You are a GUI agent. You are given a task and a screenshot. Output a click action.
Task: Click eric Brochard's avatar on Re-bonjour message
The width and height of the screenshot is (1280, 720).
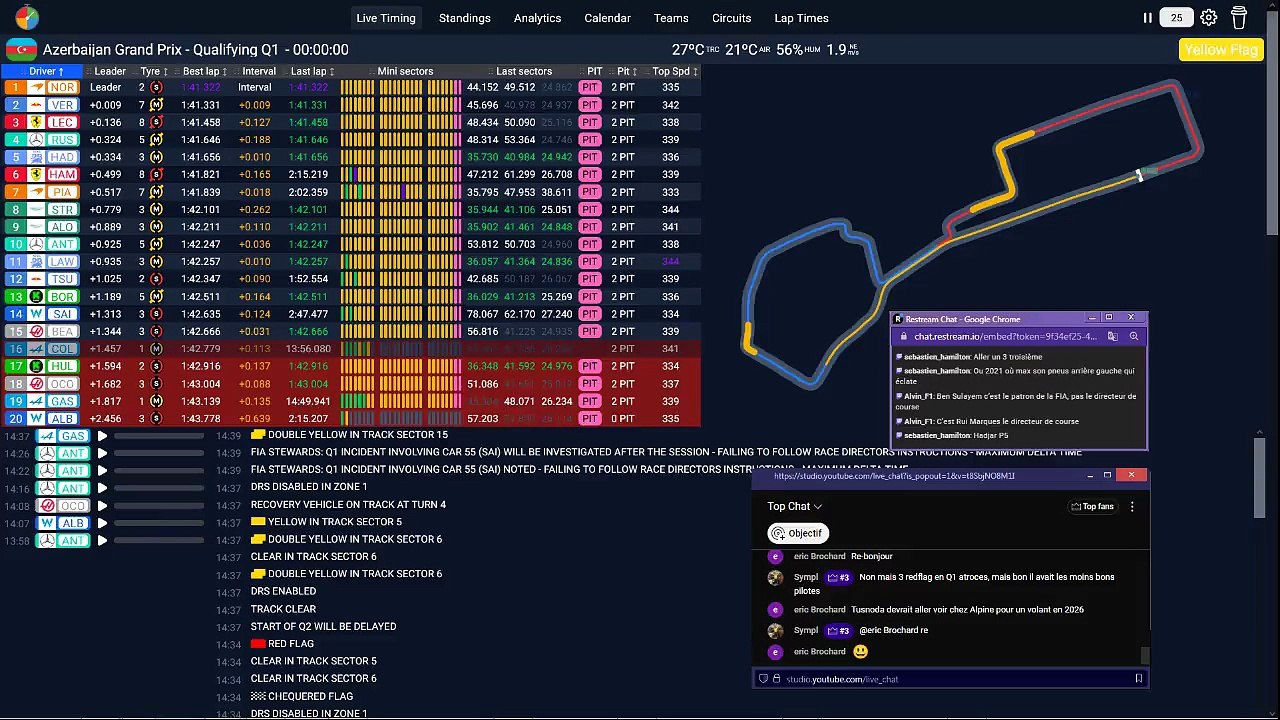tap(775, 556)
